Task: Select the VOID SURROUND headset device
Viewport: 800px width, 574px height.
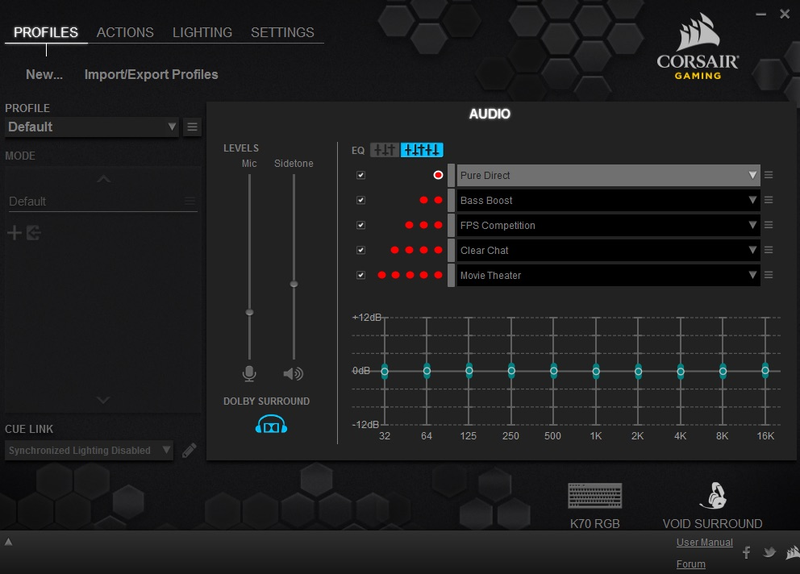Action: (x=712, y=506)
